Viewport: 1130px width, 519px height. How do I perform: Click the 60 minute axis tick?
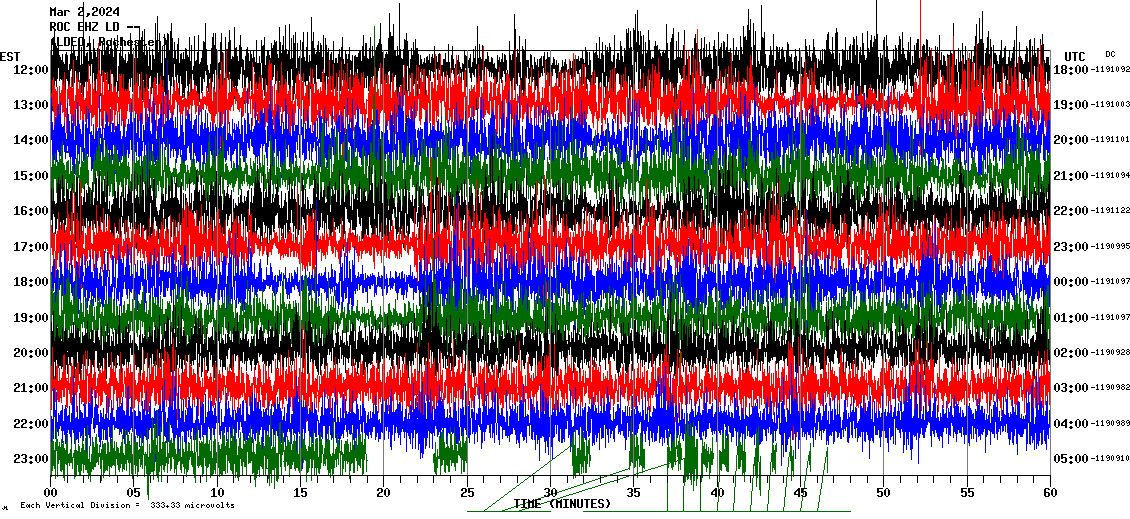pos(1049,493)
